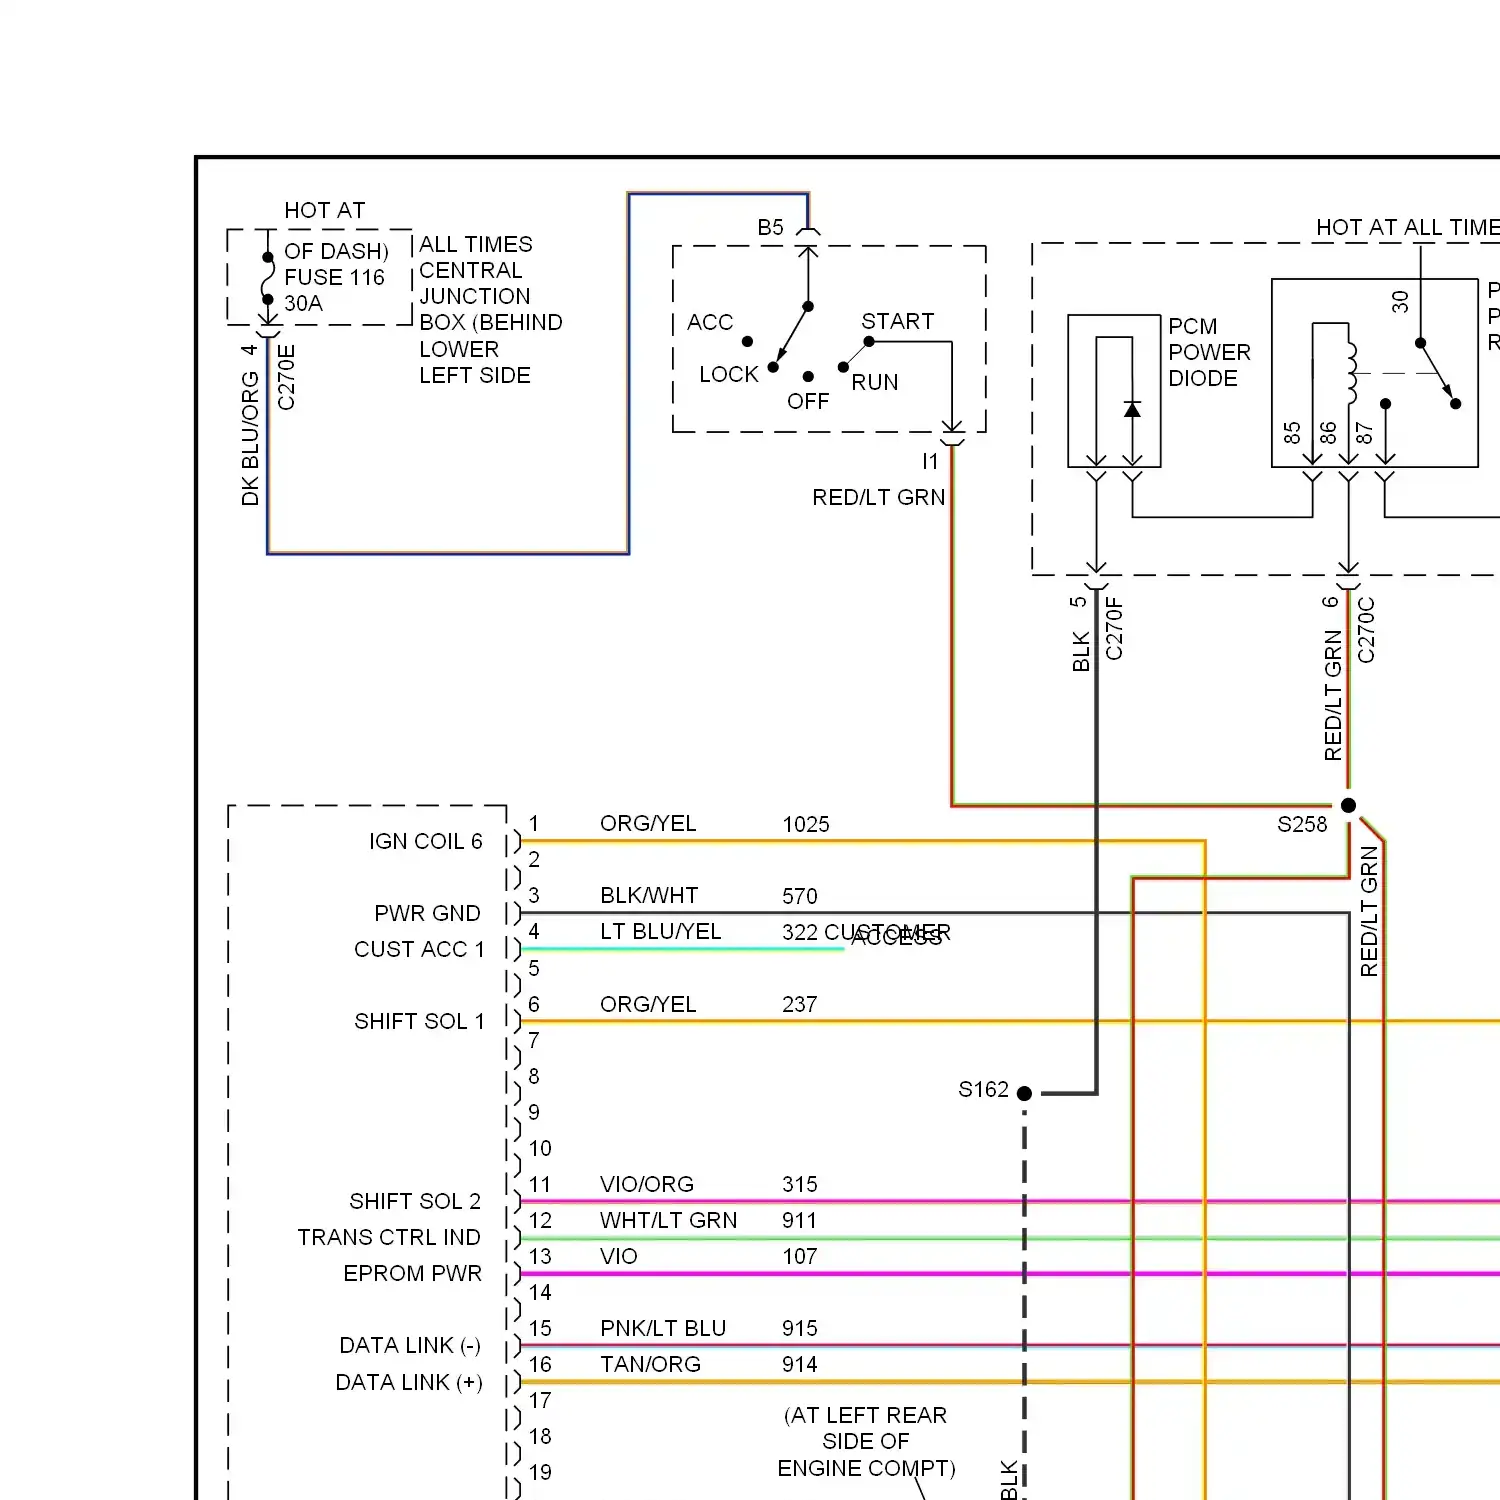The image size is (1500, 1500).
Task: Click the "LOCK" ignition switch position
Action: 729,374
